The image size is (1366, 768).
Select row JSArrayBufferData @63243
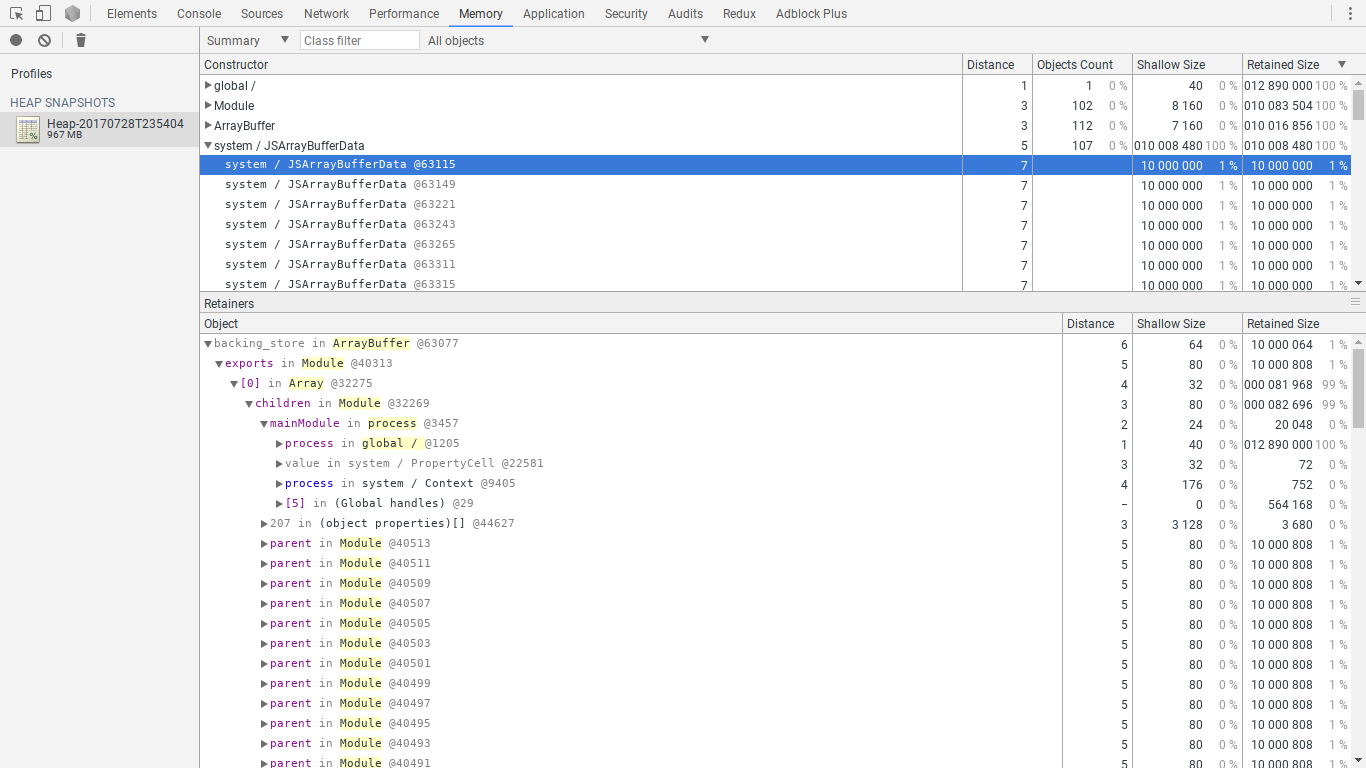coord(775,225)
